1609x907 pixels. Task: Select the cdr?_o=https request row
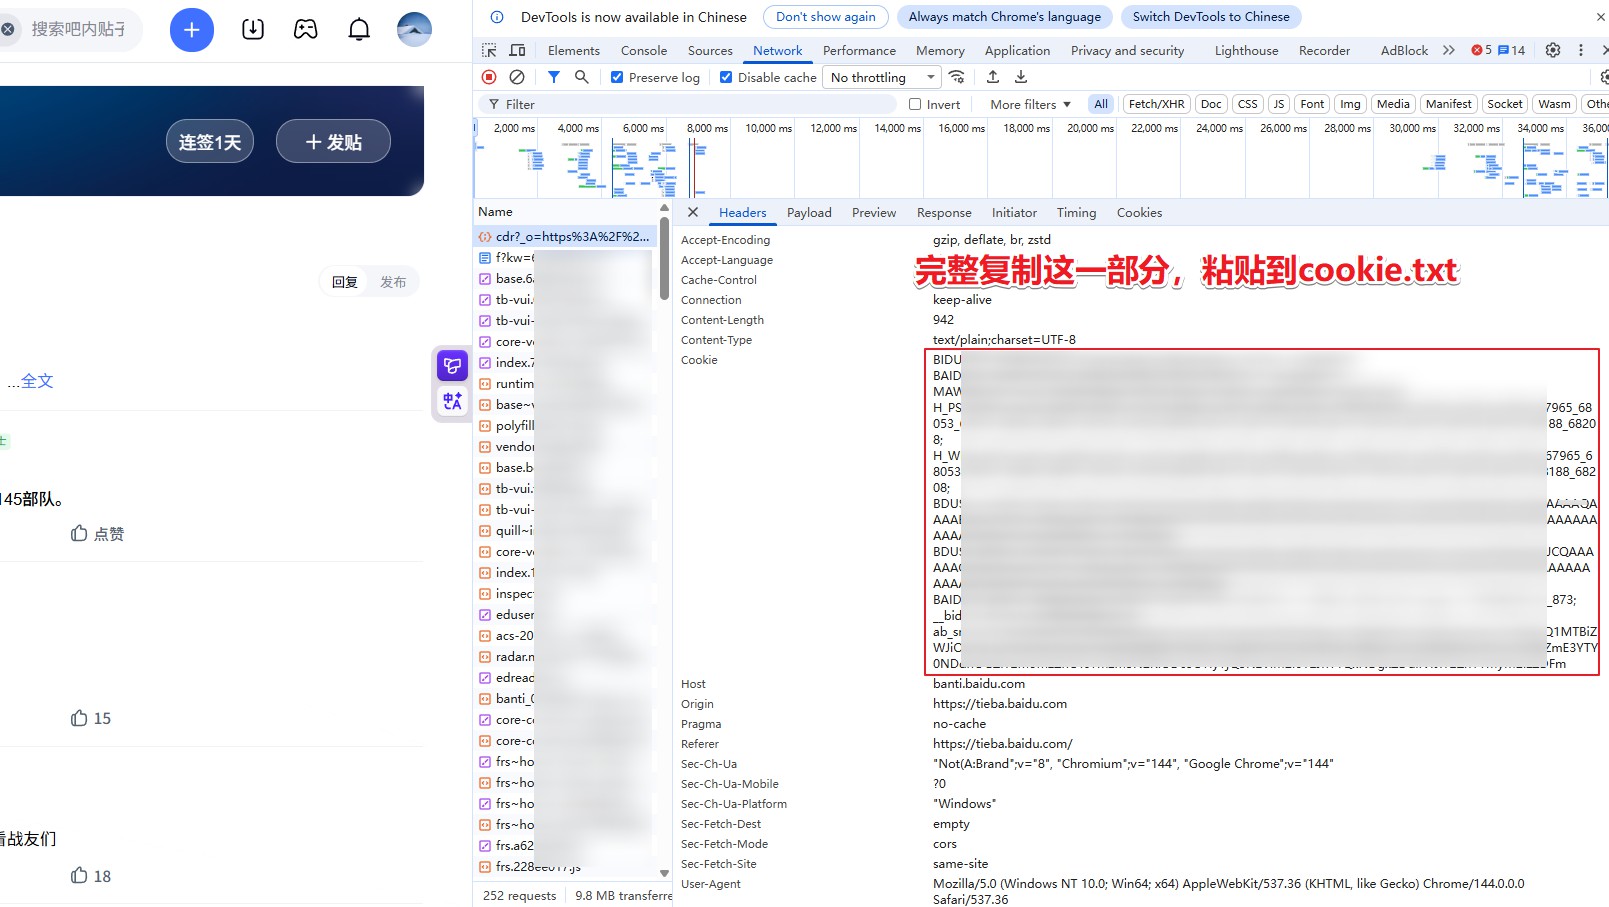pos(565,237)
